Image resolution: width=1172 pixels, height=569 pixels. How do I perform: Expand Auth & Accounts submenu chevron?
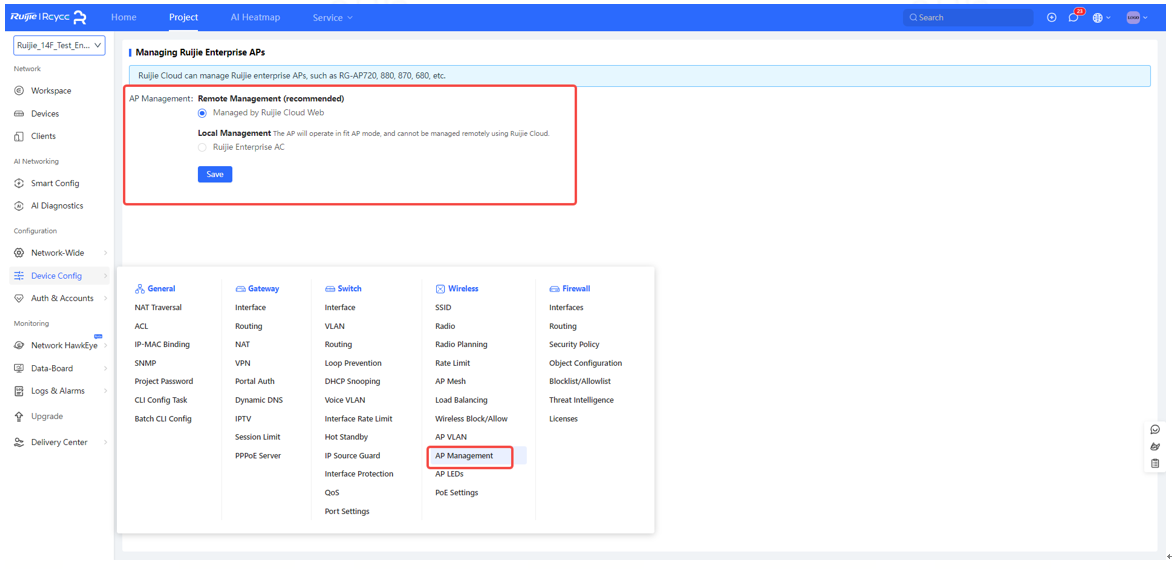pos(105,298)
